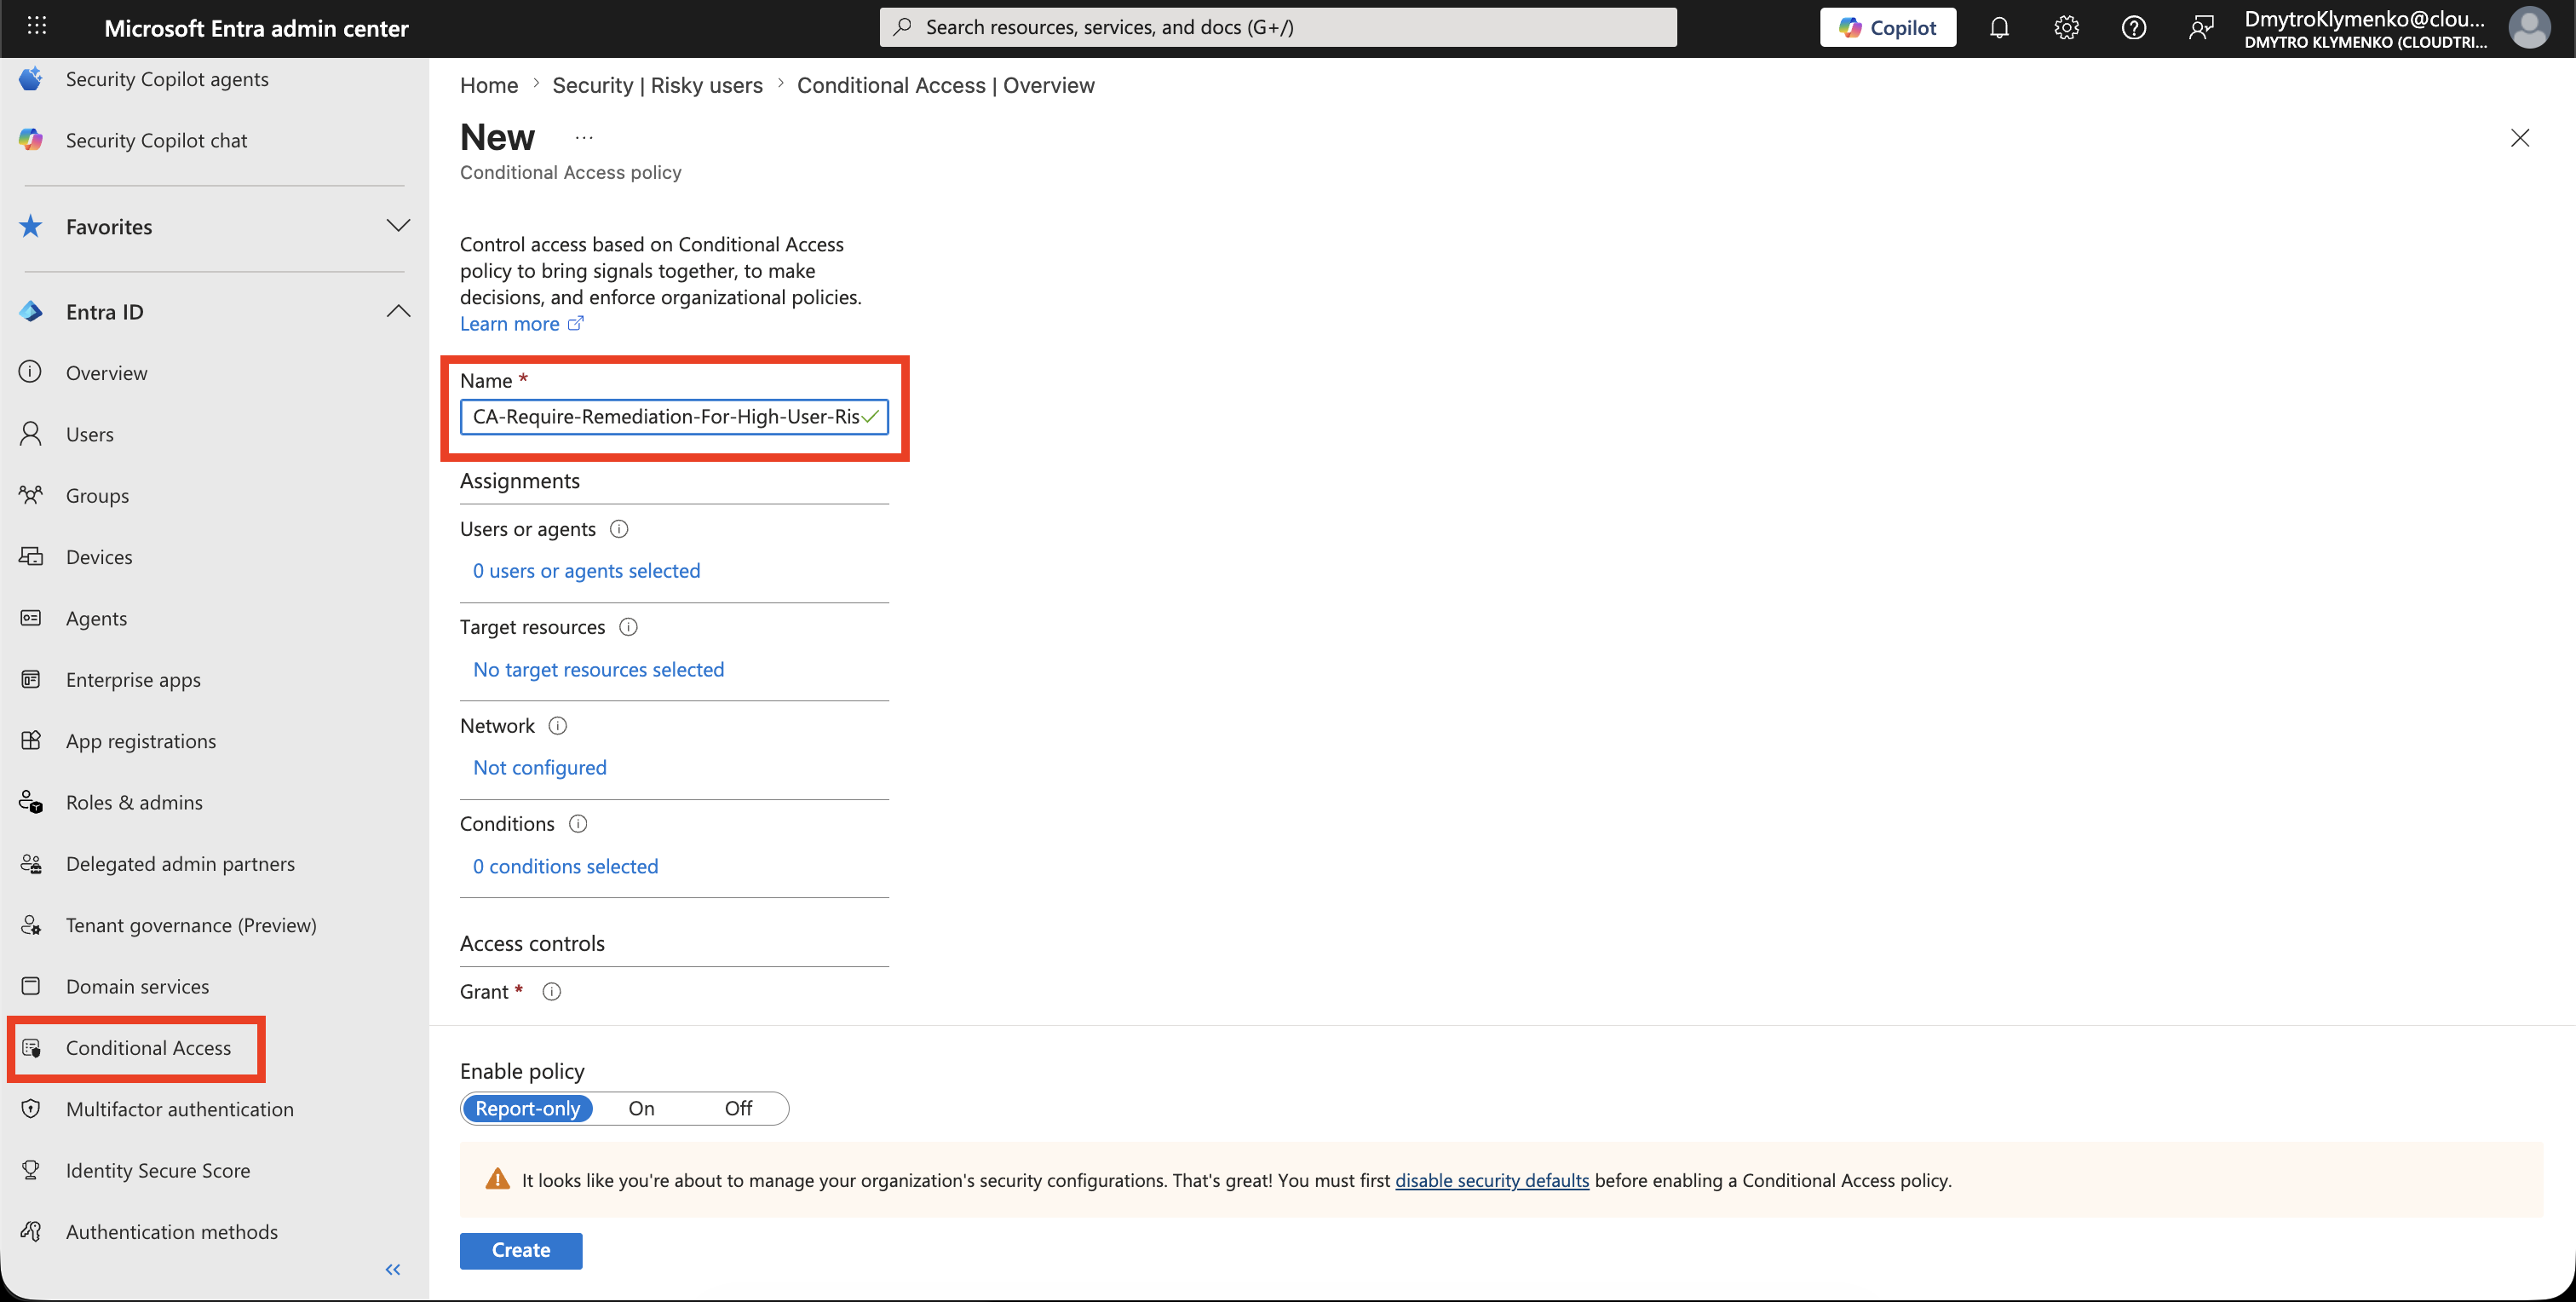This screenshot has width=2576, height=1302.
Task: Open the ellipsis menu next to New
Action: coord(584,138)
